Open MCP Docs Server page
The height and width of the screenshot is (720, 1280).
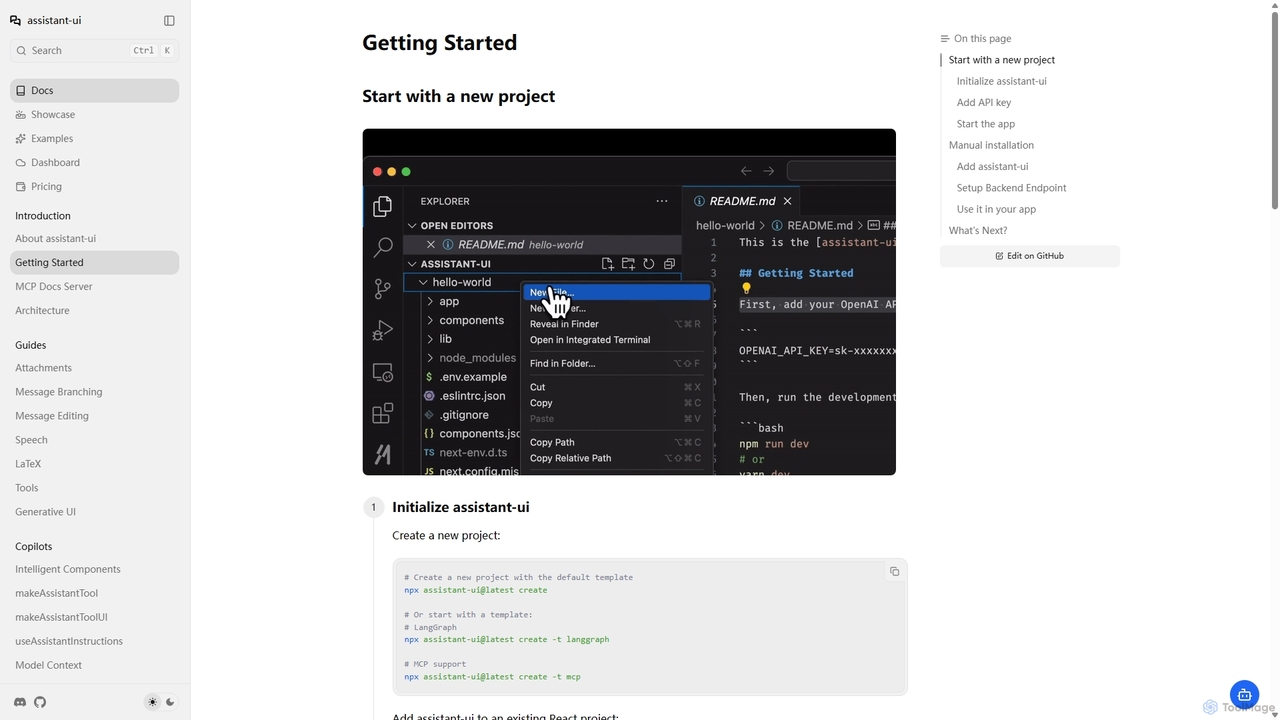pos(94,286)
